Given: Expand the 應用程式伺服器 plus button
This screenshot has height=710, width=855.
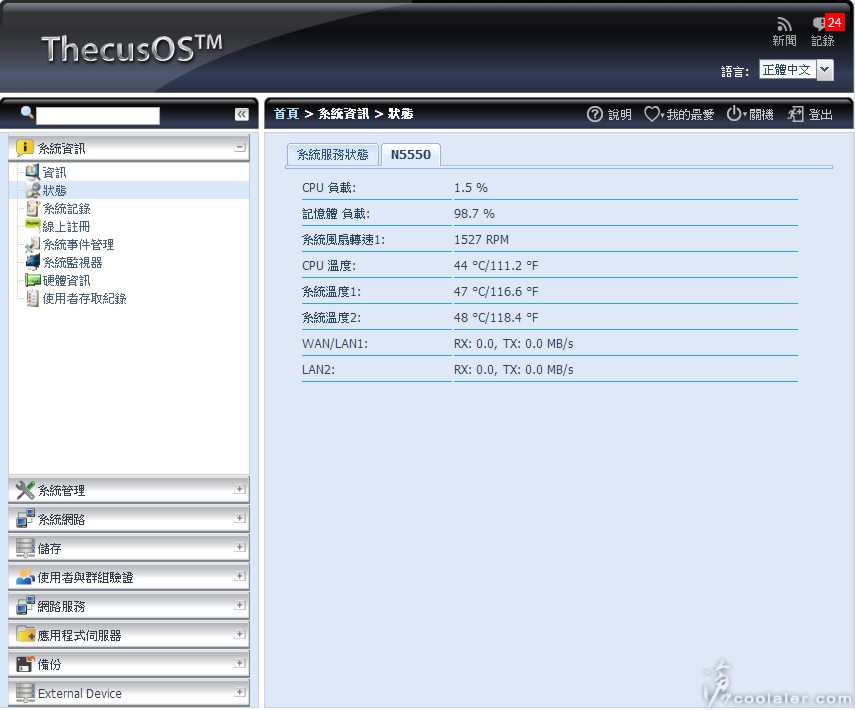Looking at the screenshot, I should (239, 634).
